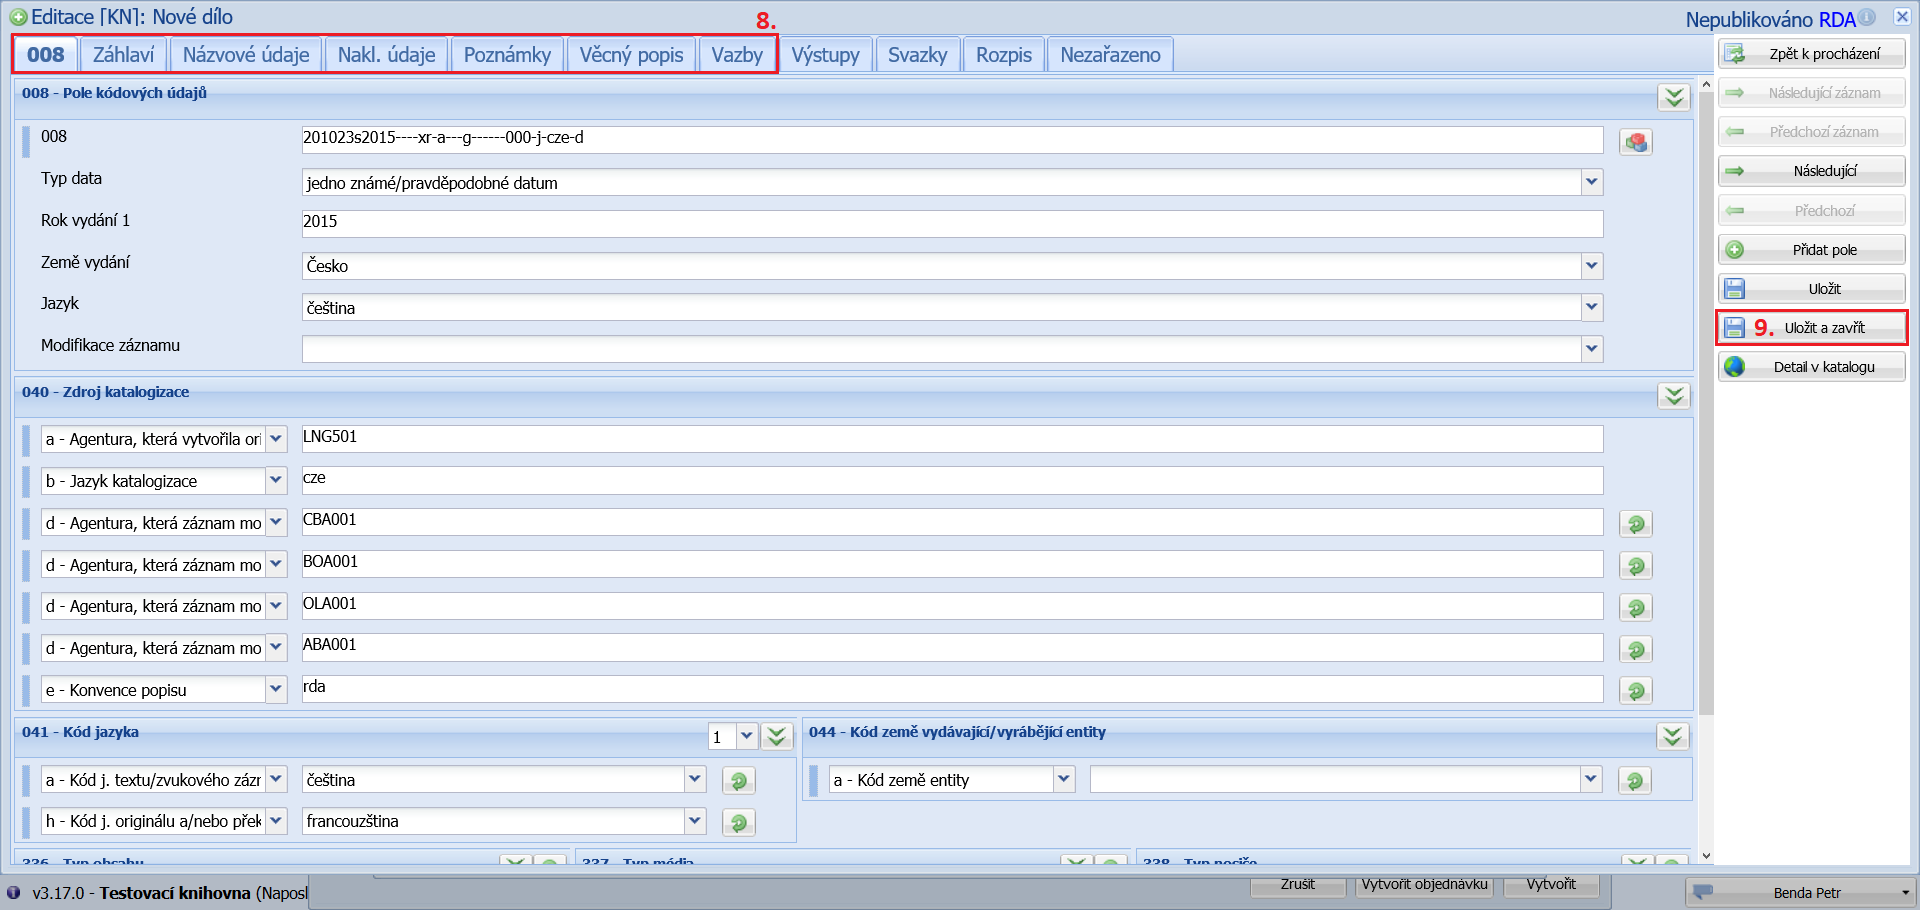The image size is (1920, 910).
Task: Switch to the Nakl. údaje tab
Action: (x=386, y=55)
